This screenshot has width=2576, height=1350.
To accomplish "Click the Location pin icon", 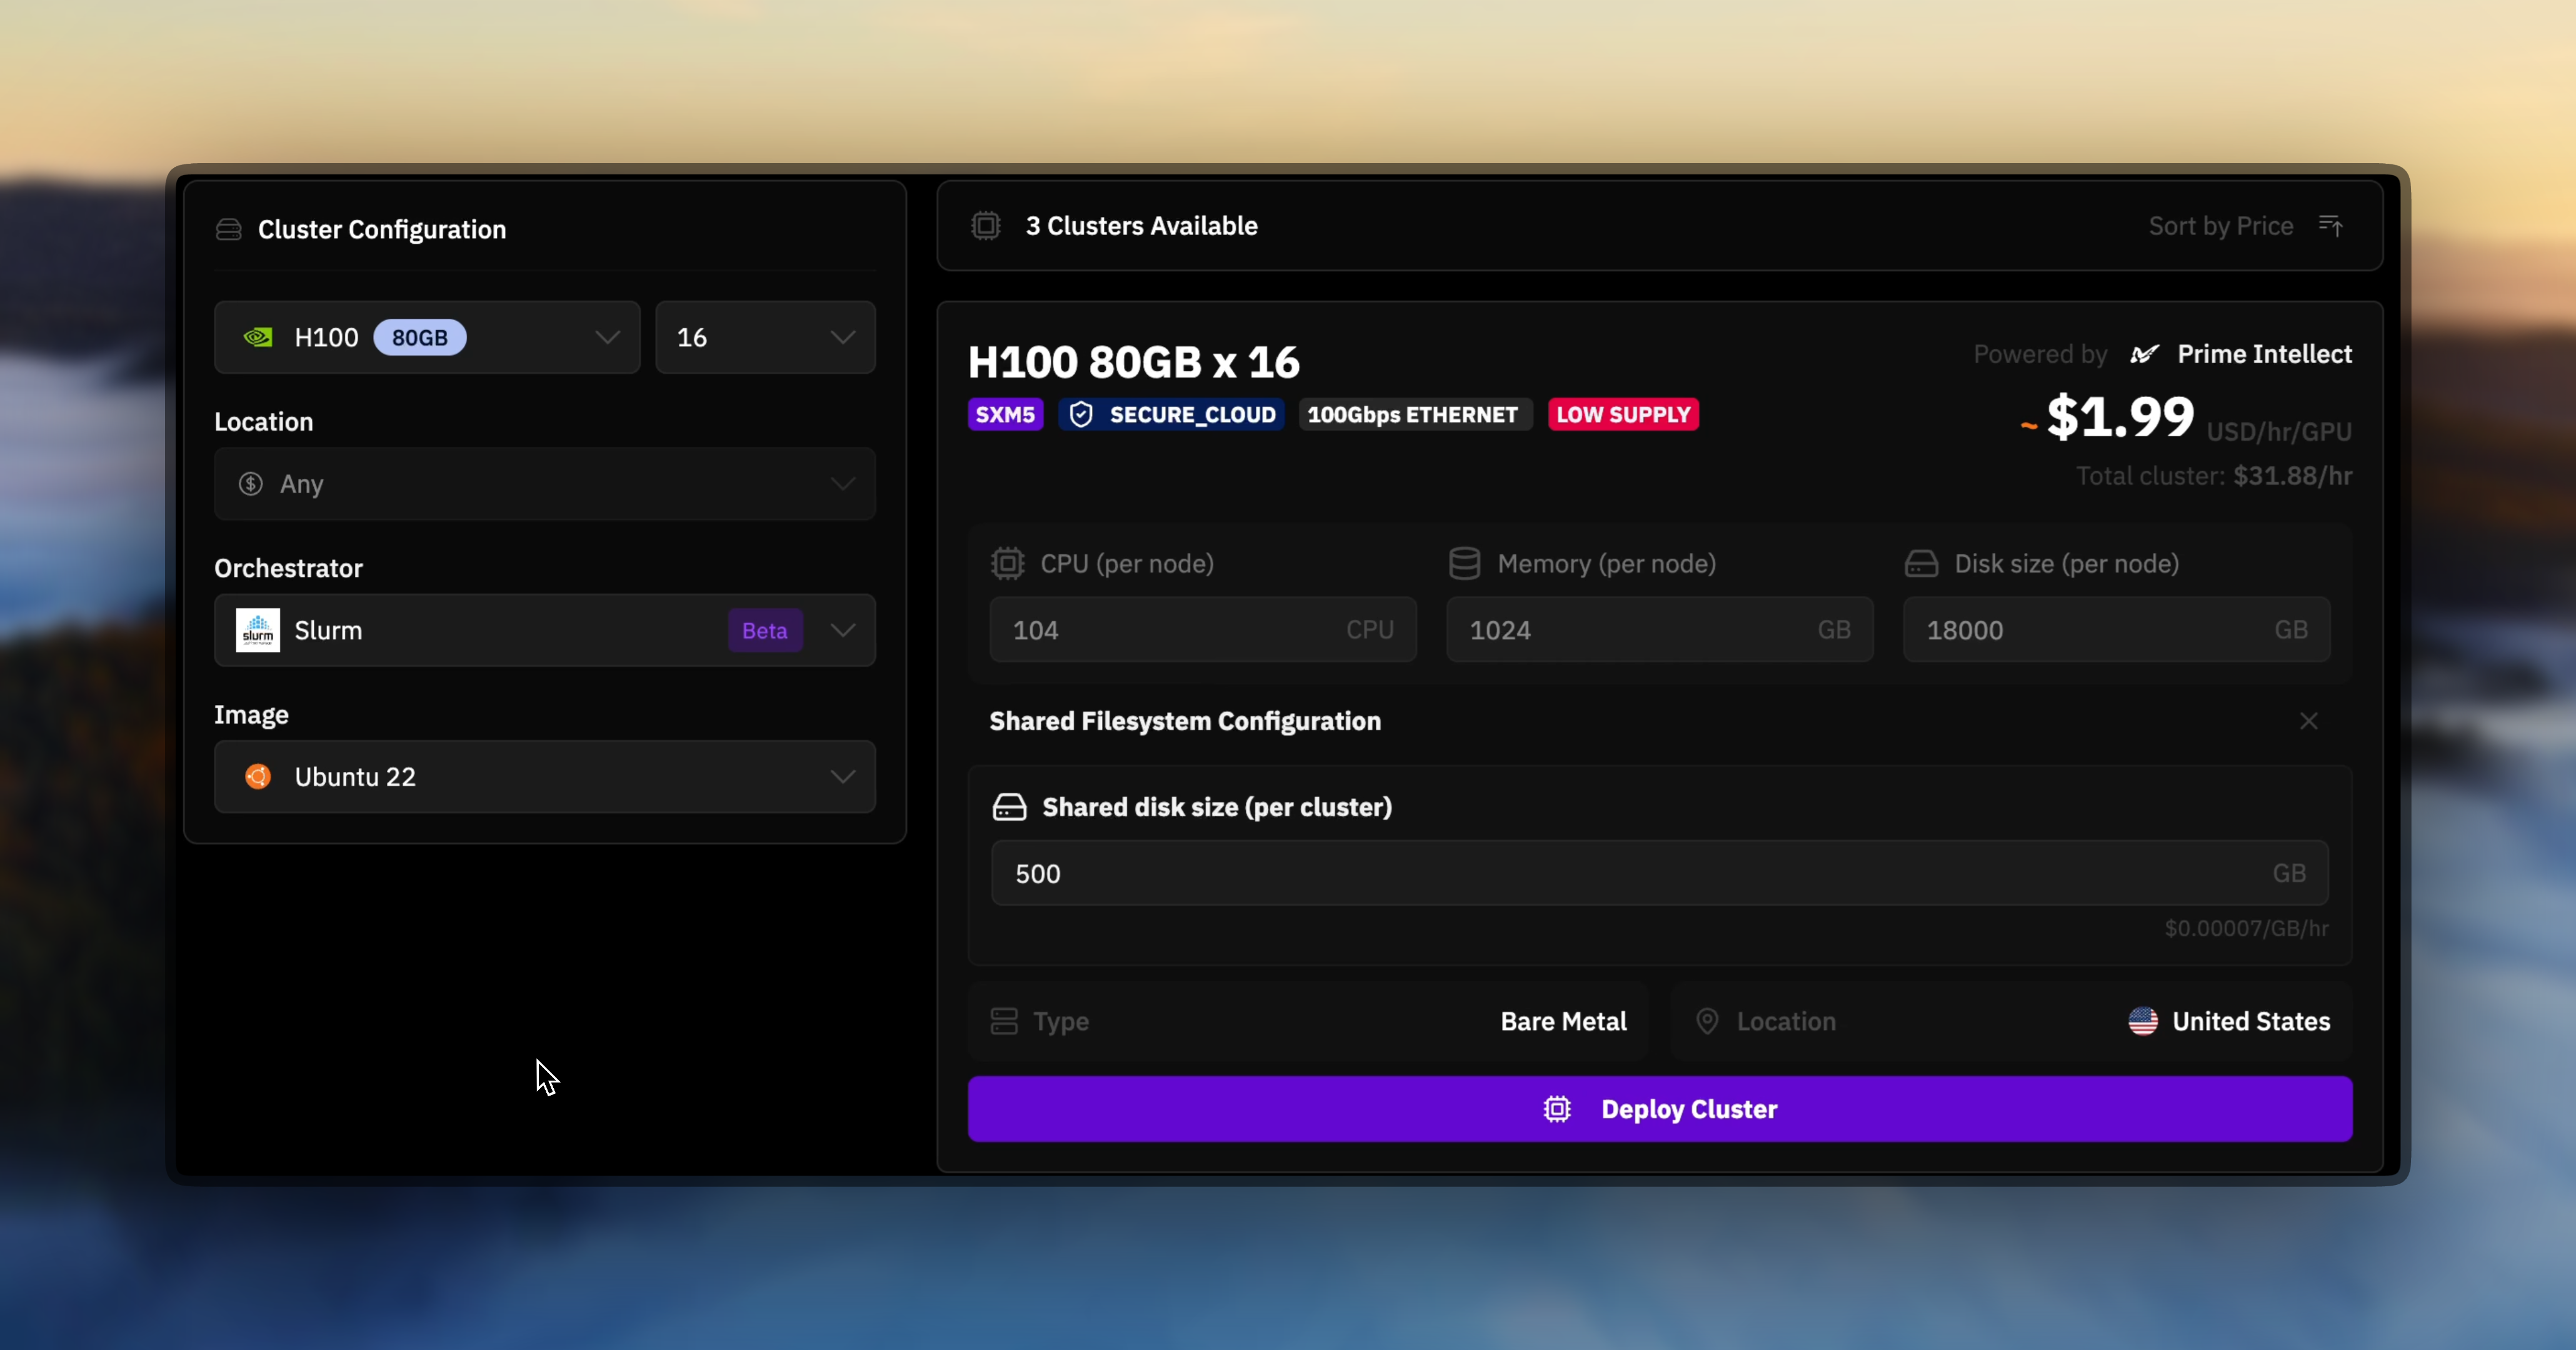I will (x=1708, y=1021).
